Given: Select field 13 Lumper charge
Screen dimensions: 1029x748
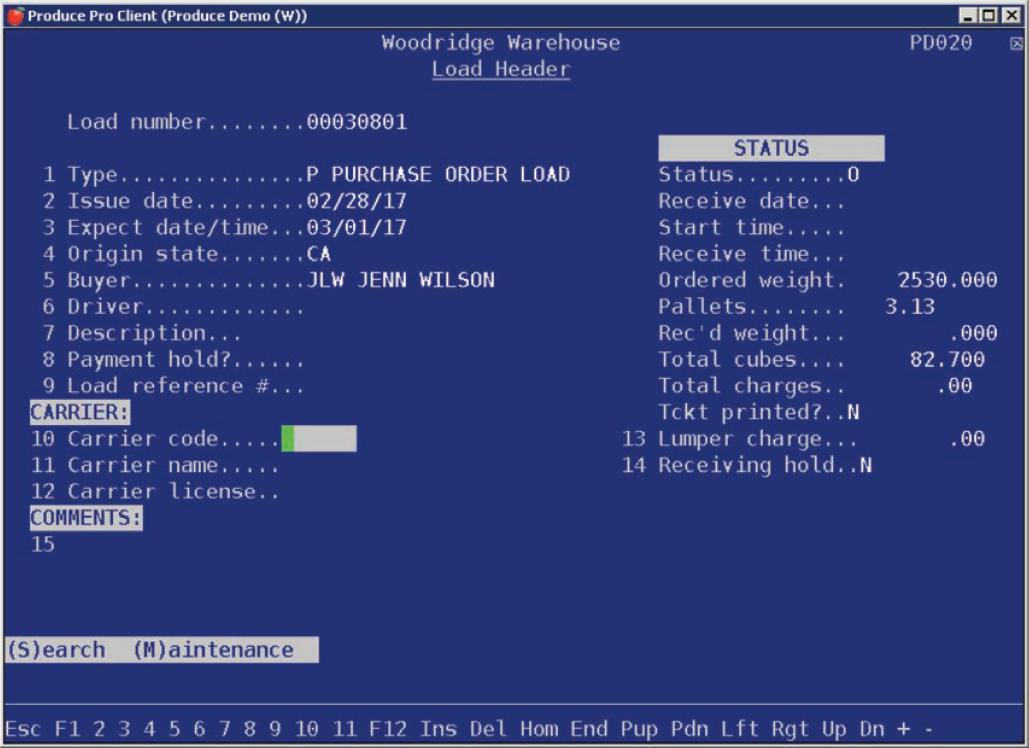Looking at the screenshot, I should (803, 438).
